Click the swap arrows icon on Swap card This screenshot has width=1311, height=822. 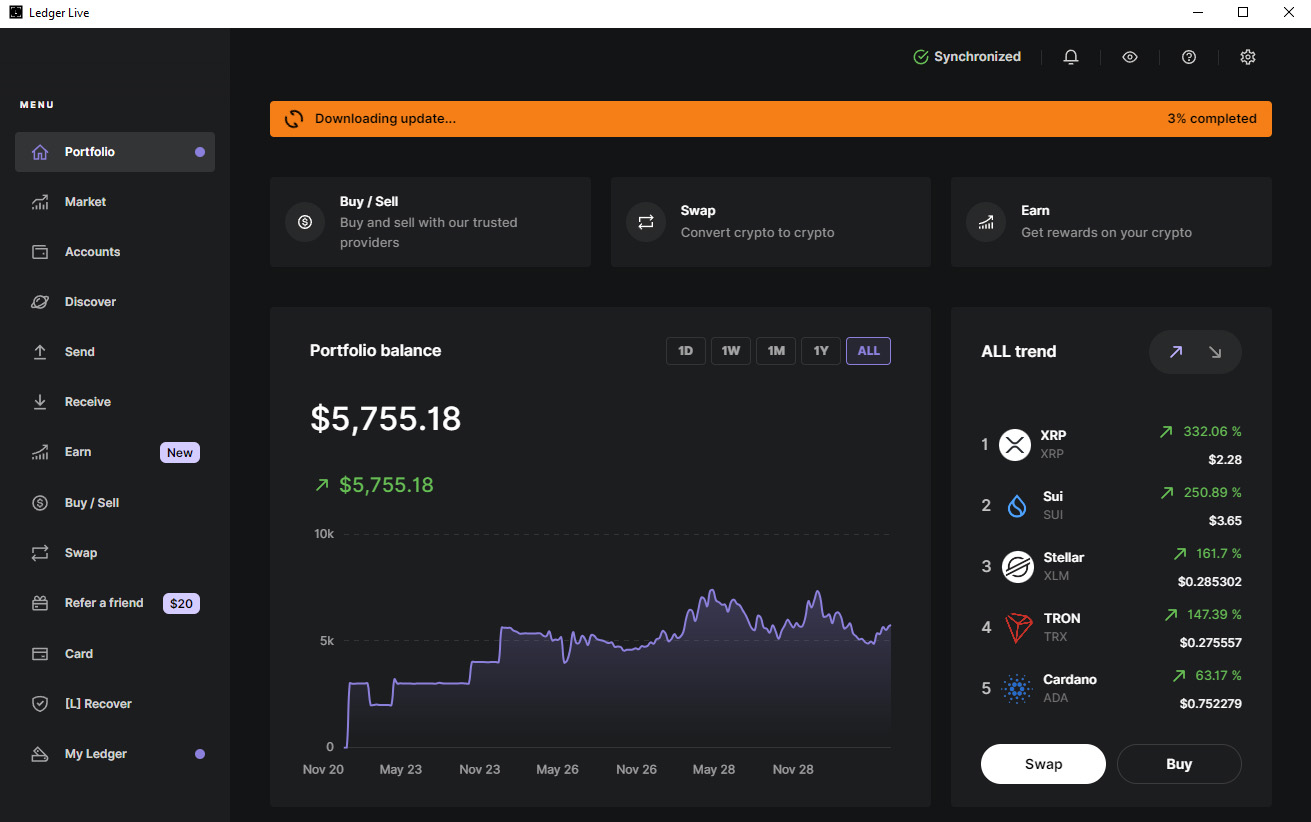646,222
